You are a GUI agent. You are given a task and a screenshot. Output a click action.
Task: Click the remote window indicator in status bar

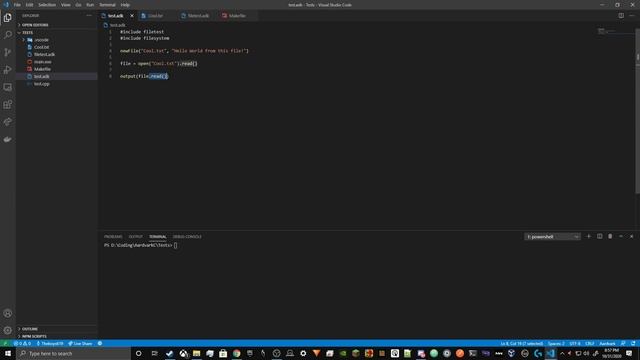click(x=5, y=344)
